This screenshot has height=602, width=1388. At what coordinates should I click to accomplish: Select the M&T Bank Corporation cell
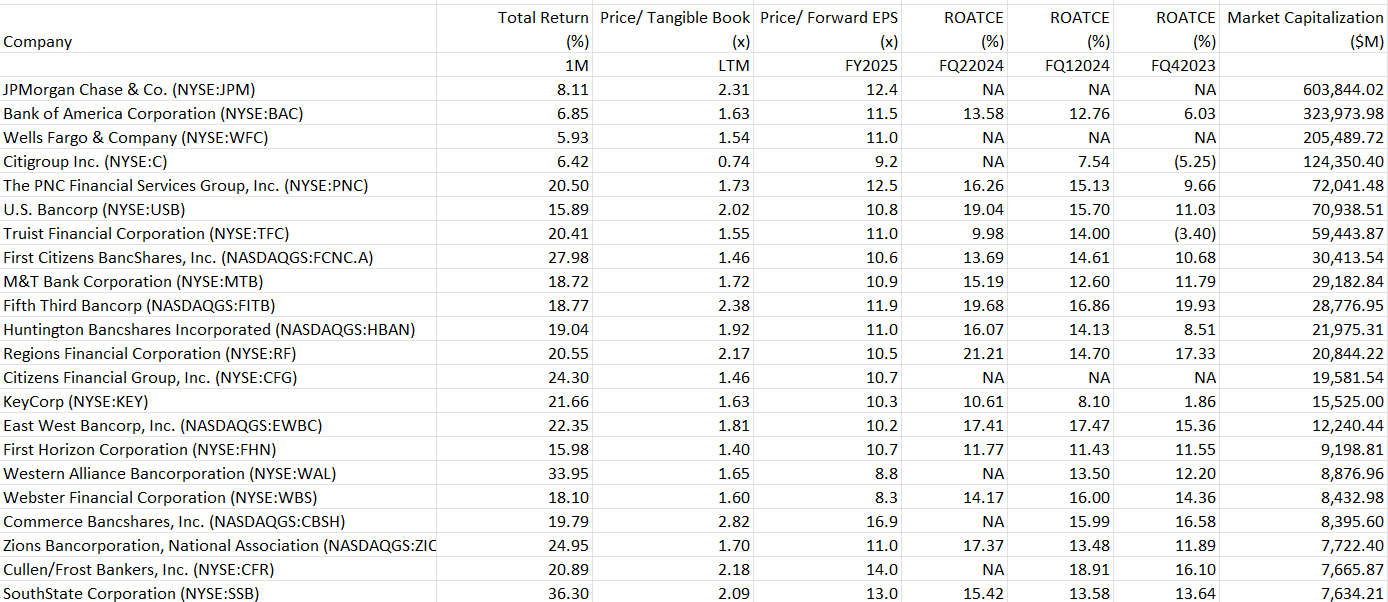click(x=218, y=281)
